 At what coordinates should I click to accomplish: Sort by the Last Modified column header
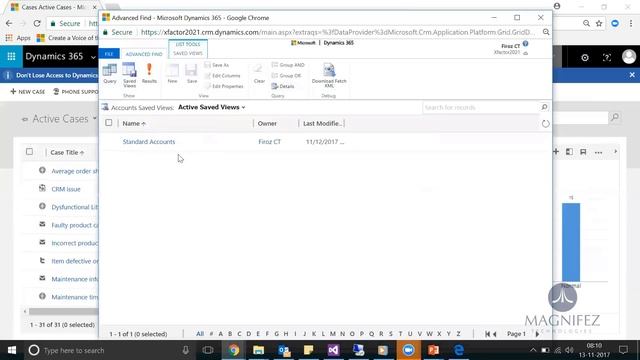point(322,123)
